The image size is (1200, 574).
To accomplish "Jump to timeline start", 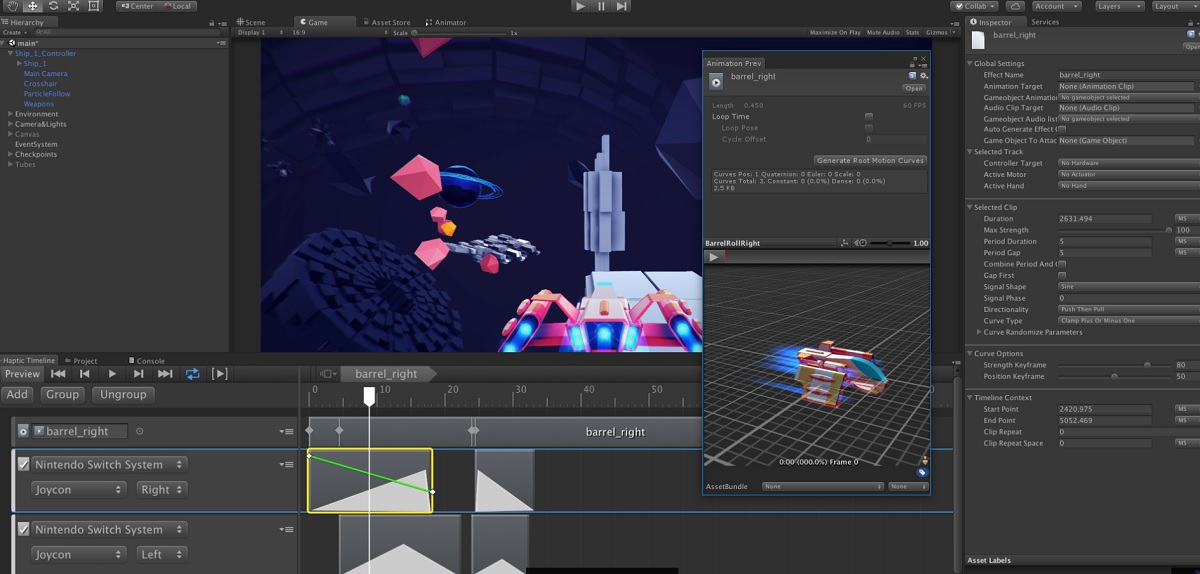I will point(58,374).
